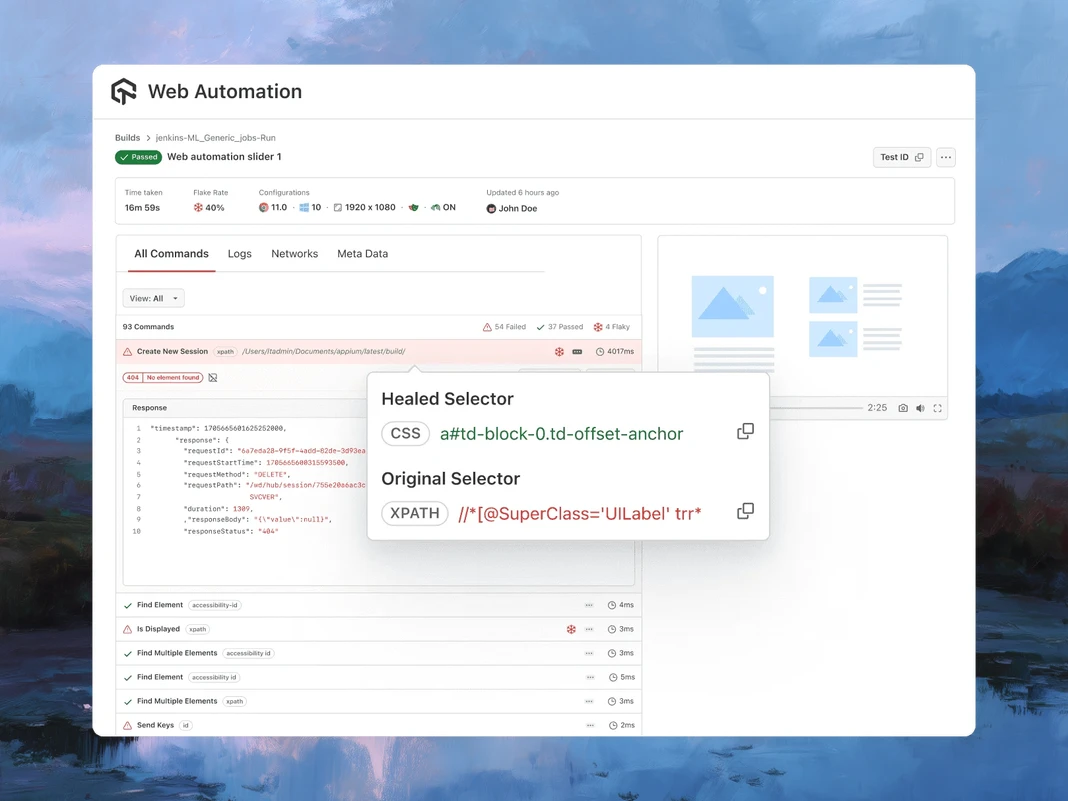This screenshot has width=1068, height=801.
Task: Click the Web Automation logo icon
Action: 124,91
